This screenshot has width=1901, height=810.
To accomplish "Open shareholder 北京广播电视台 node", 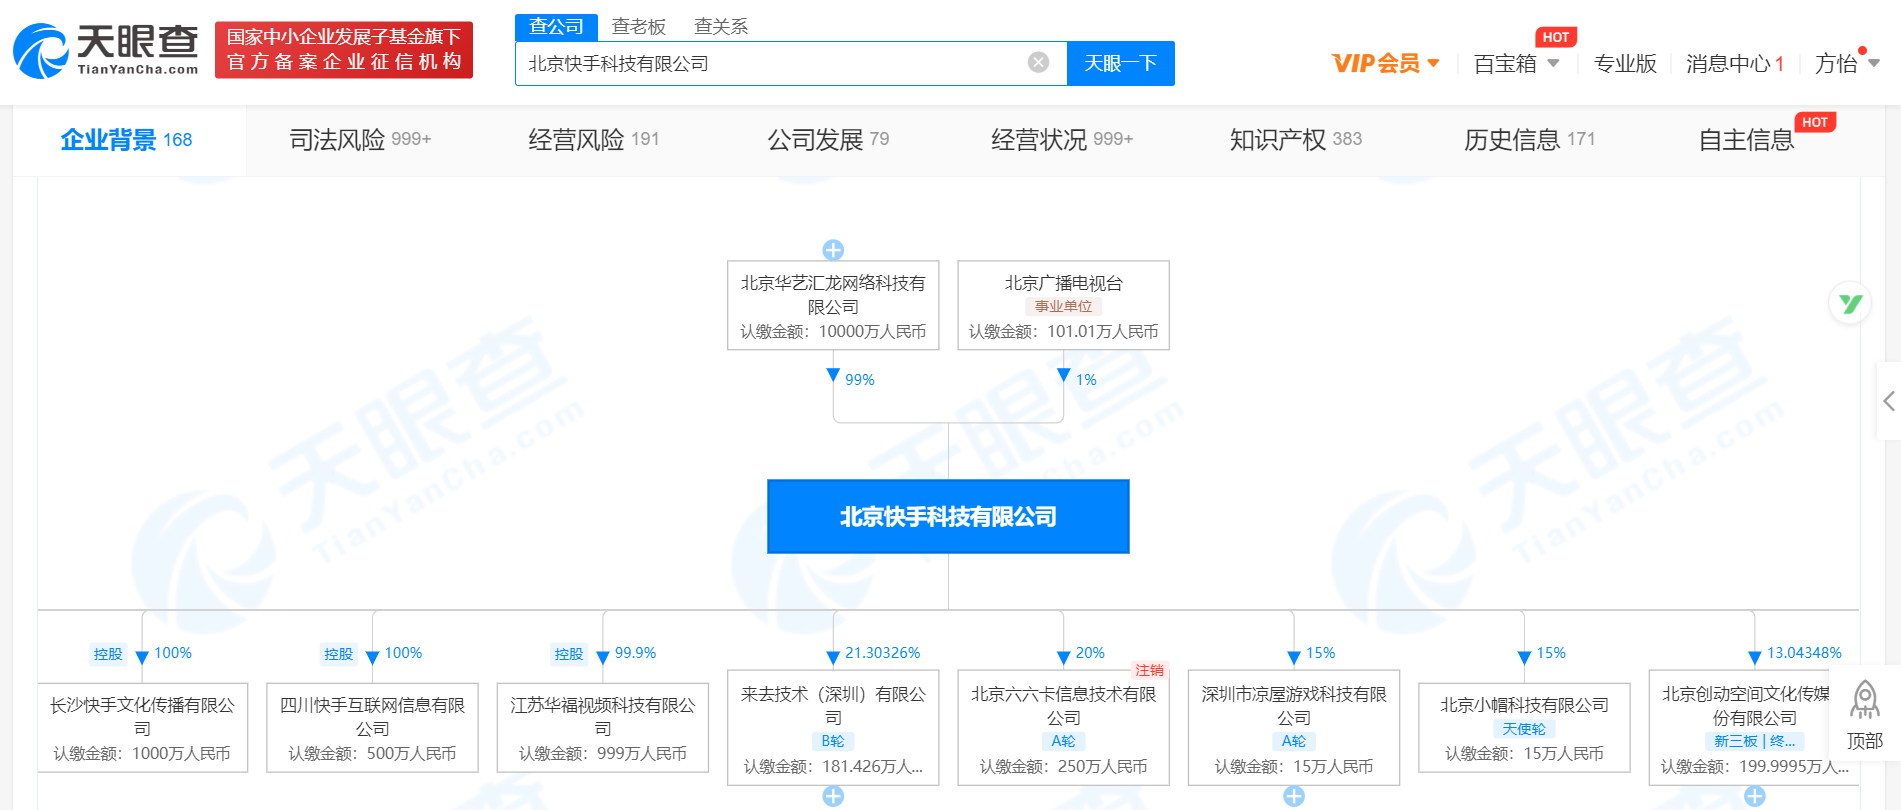I will tap(1063, 306).
